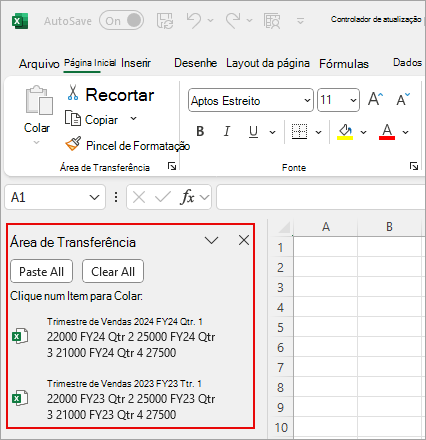The width and height of the screenshot is (426, 440).
Task: Toggle italic formatting
Action: [x=227, y=131]
